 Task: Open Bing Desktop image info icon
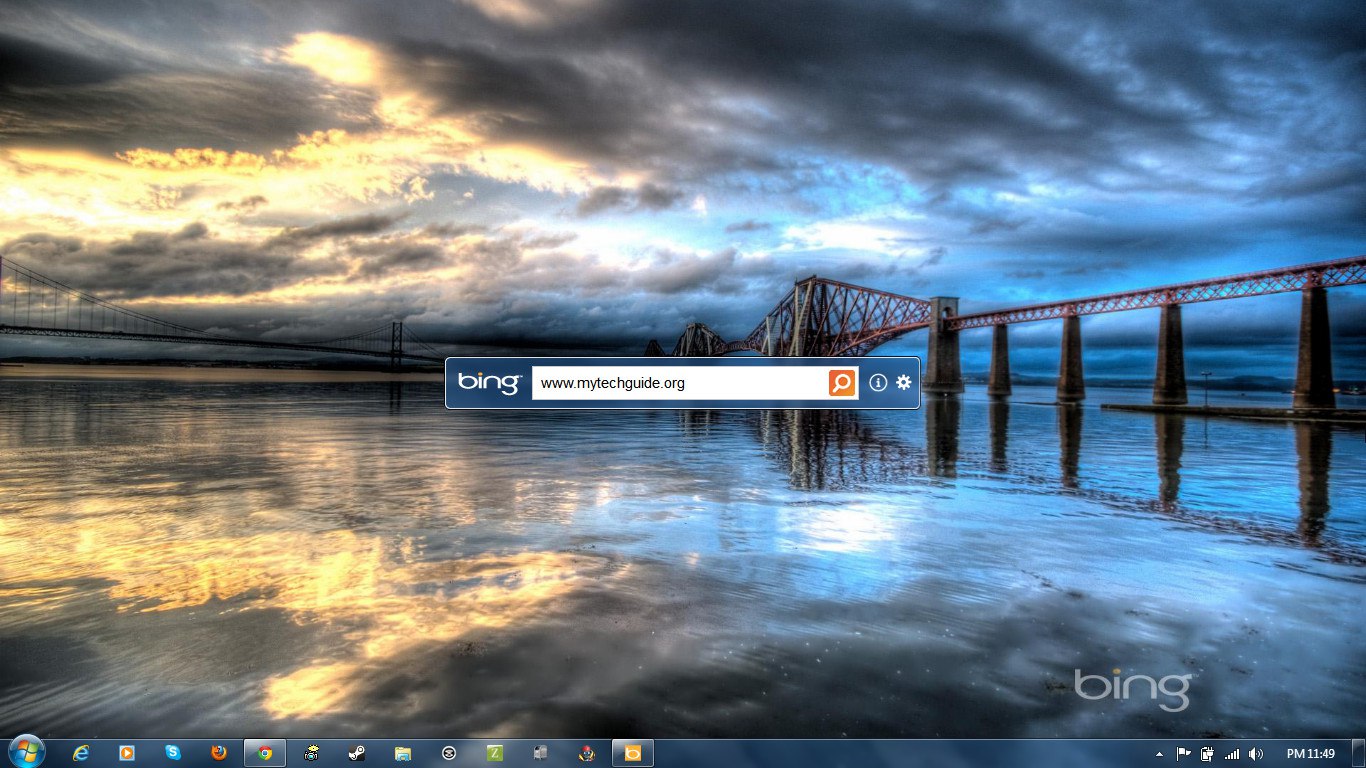(878, 383)
